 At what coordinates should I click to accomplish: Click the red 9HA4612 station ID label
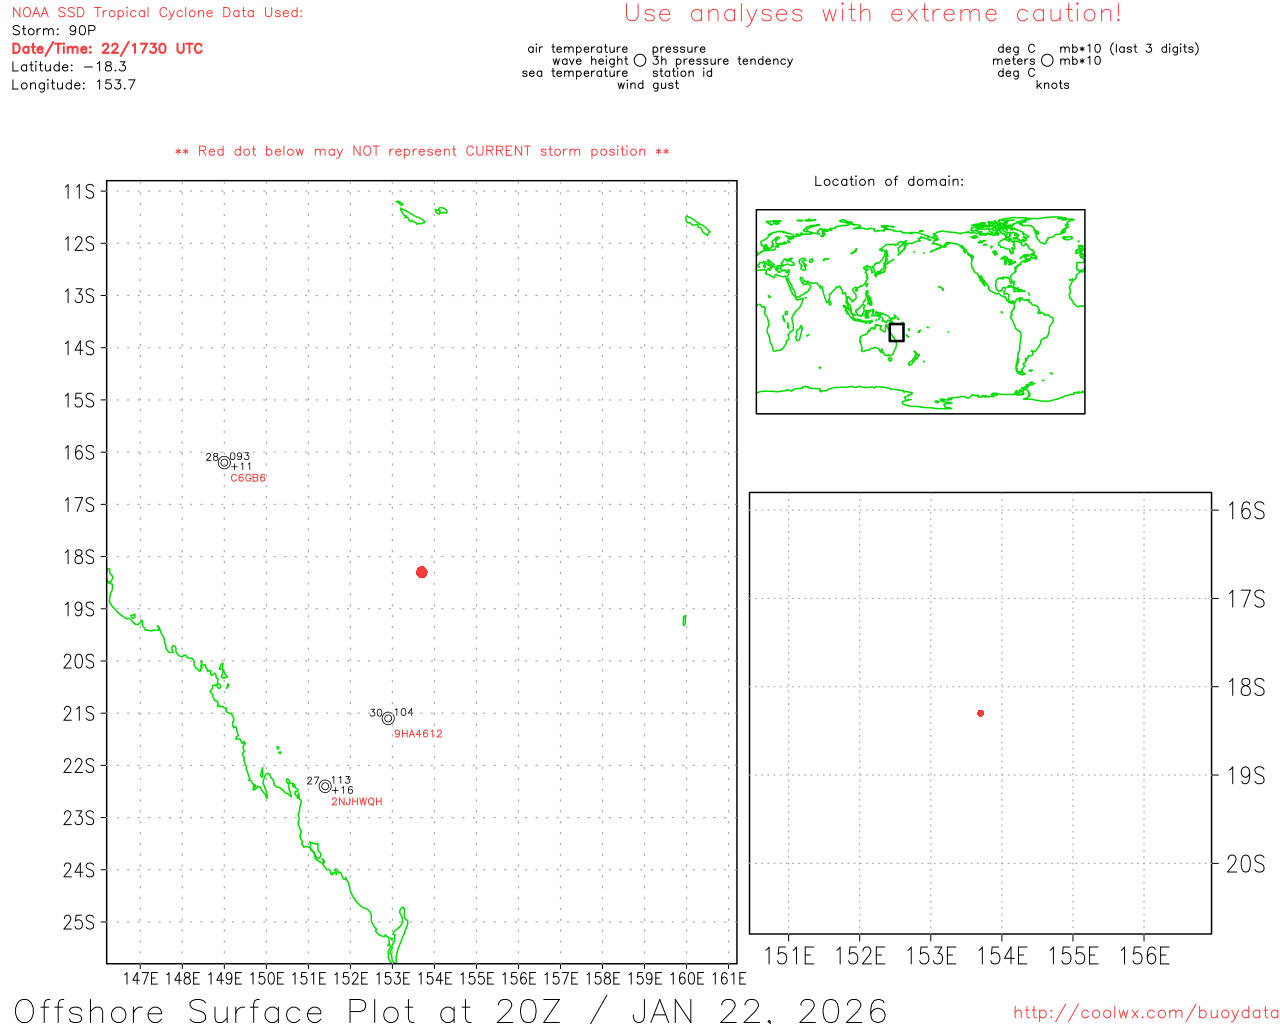(418, 734)
